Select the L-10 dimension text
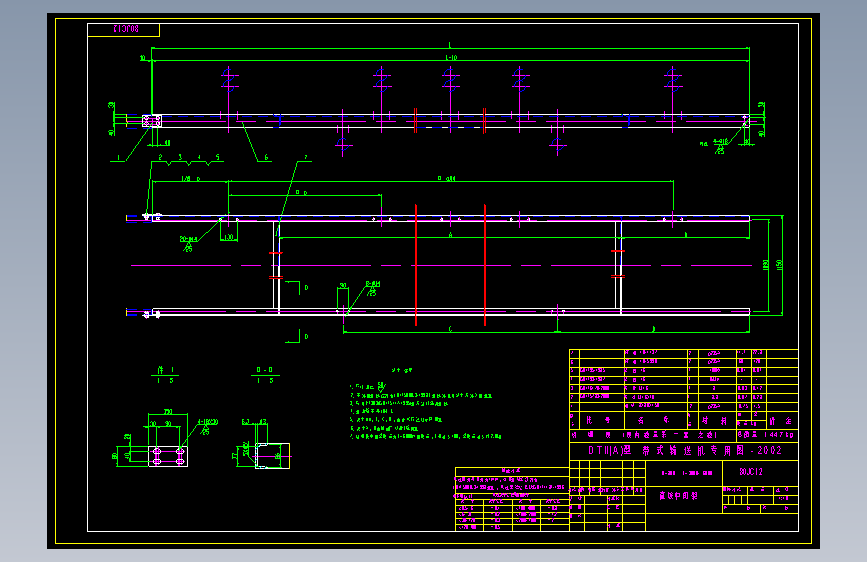Screen dimensions: 867x562 point(451,58)
